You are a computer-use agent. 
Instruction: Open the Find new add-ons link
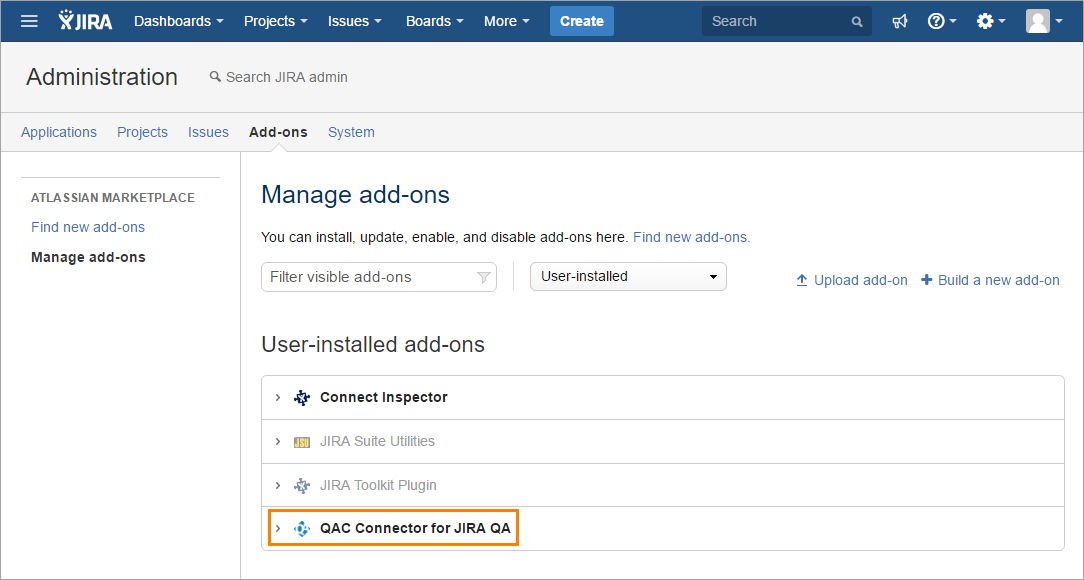point(88,227)
